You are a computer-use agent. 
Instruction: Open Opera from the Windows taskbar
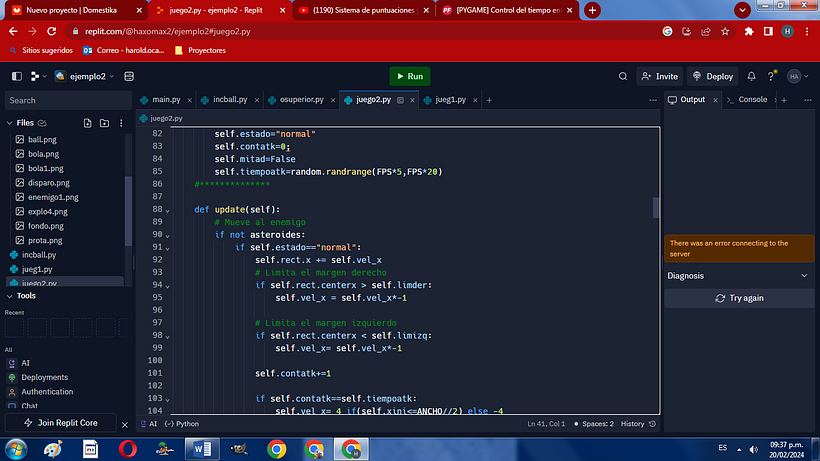pos(128,449)
